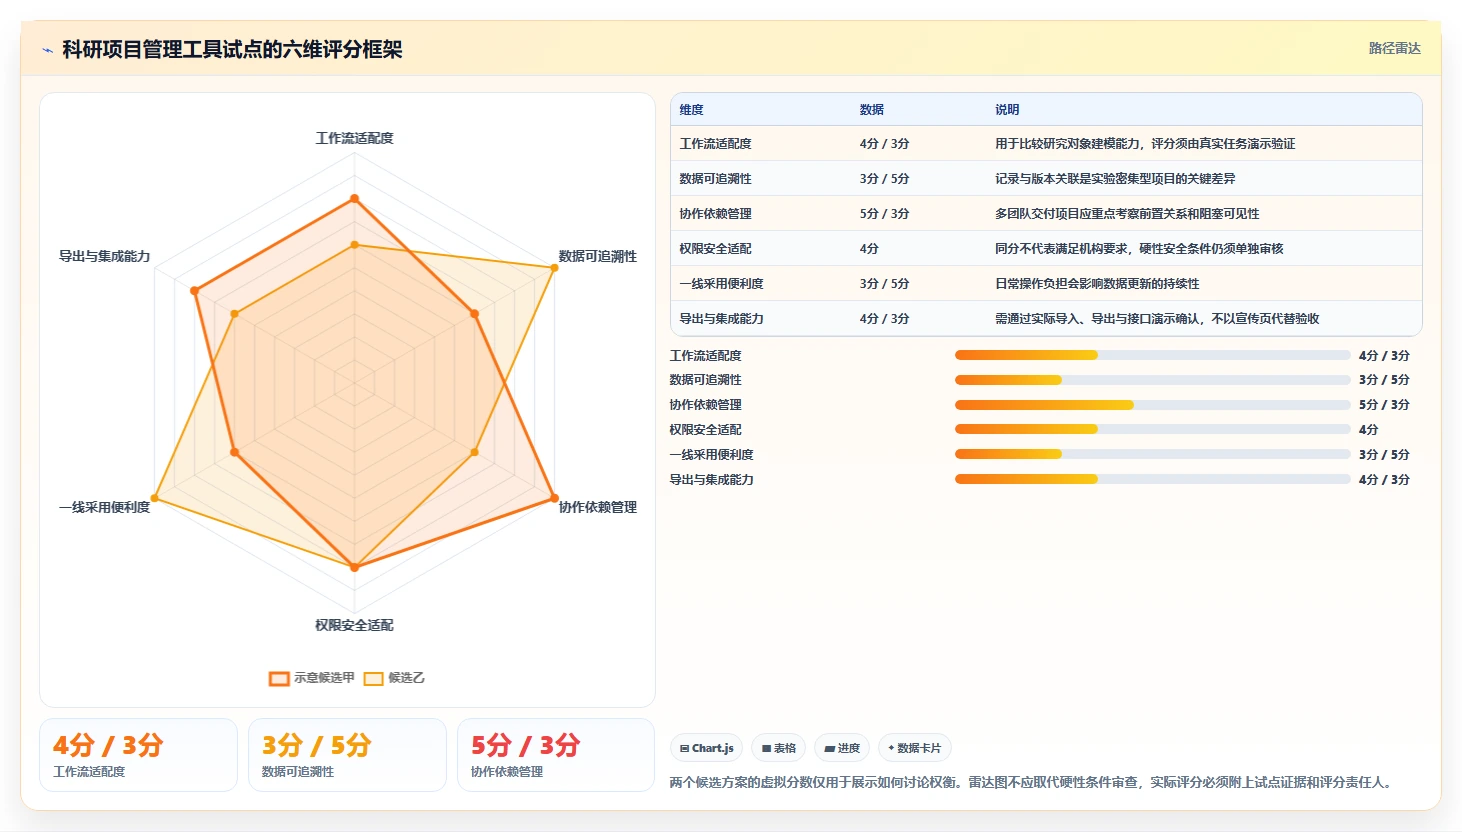Click note starting with 用于比较研究对象建模能力

1145,144
